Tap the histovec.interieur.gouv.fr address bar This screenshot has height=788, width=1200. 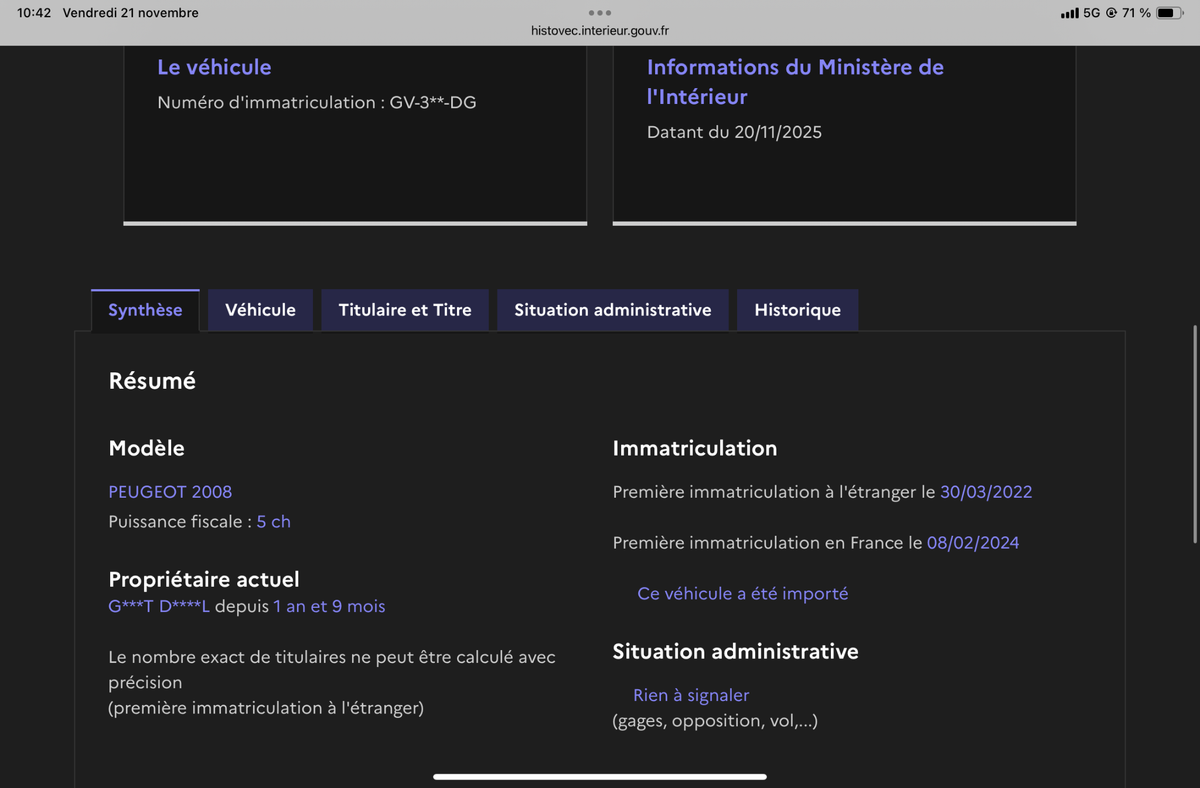600,31
